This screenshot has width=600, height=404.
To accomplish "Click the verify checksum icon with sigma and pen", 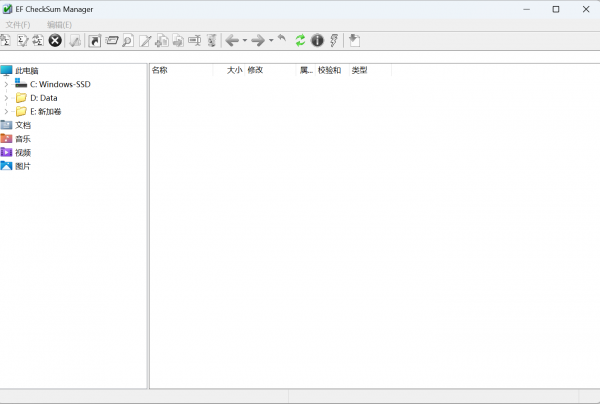I will (x=23, y=41).
